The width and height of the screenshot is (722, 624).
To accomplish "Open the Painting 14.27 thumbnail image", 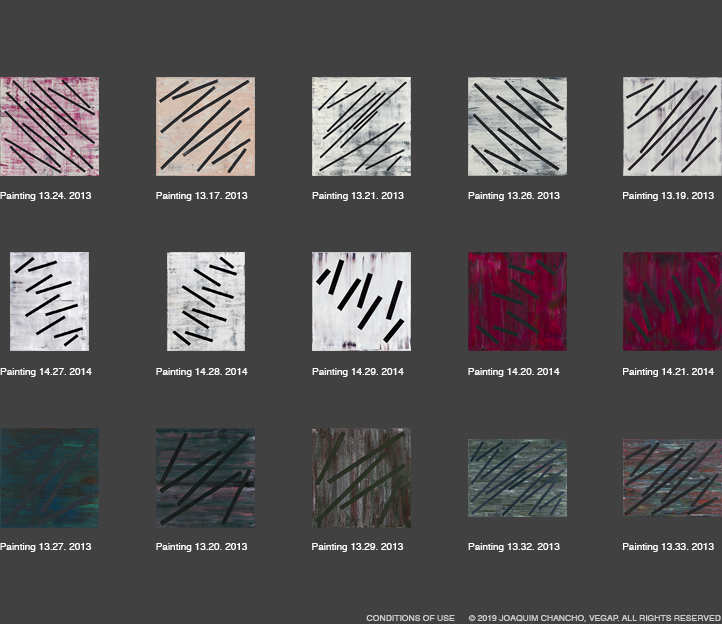I will (x=50, y=301).
